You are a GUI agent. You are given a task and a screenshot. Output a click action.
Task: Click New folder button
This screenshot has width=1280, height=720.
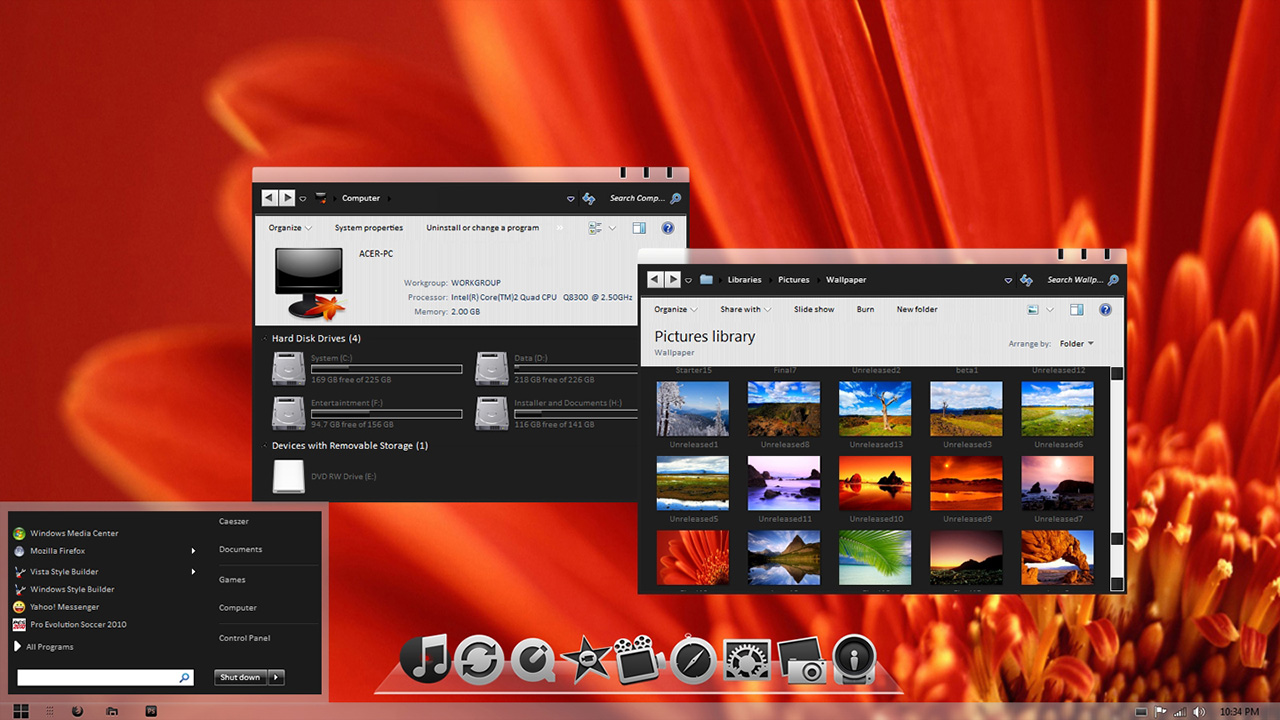pyautogui.click(x=917, y=310)
